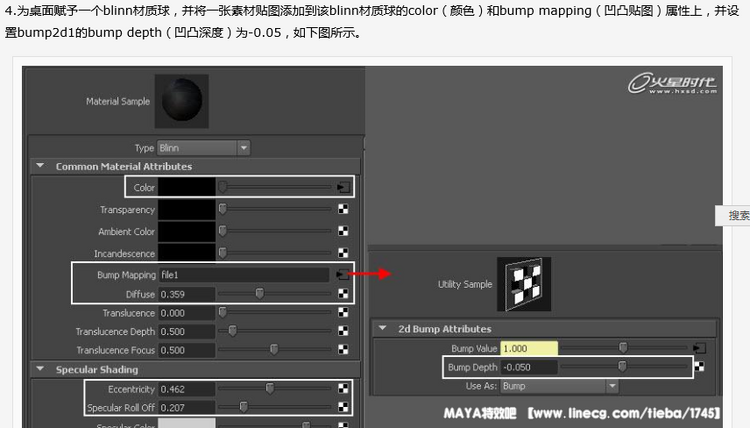Click the Ambient Color checker map button
Viewport: 750px width, 428px height.
(343, 232)
